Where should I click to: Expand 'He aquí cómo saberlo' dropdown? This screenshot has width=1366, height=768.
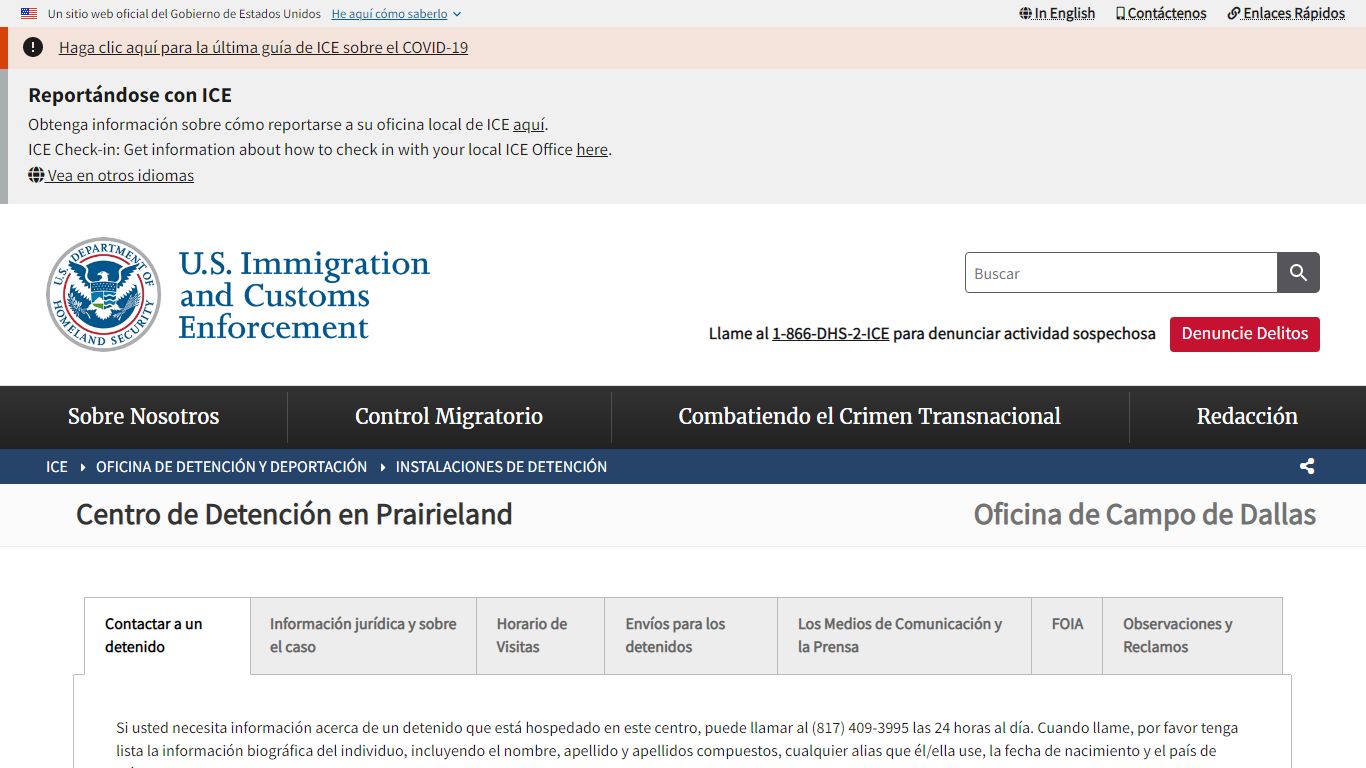click(x=396, y=14)
